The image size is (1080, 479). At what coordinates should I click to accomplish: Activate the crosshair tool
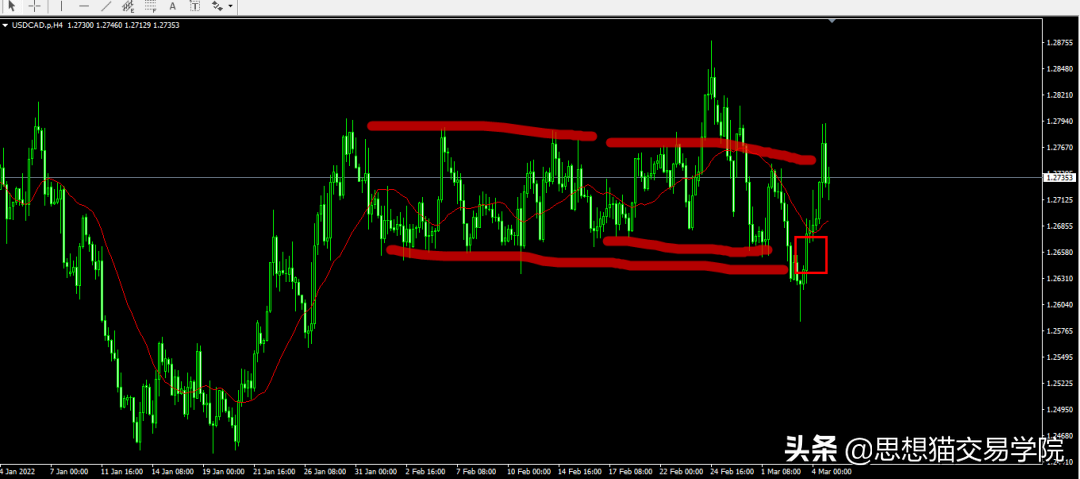pyautogui.click(x=35, y=6)
